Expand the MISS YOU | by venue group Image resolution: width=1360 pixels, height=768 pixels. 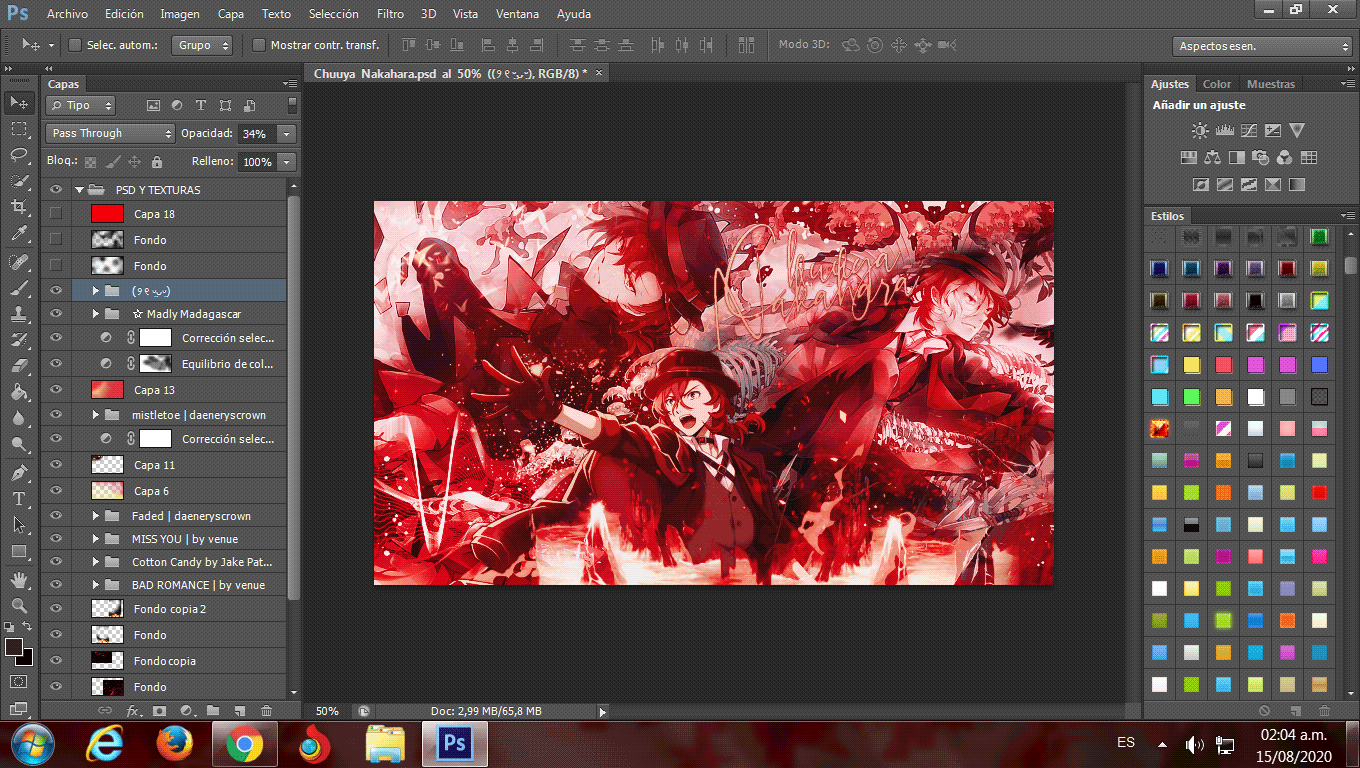(x=96, y=539)
